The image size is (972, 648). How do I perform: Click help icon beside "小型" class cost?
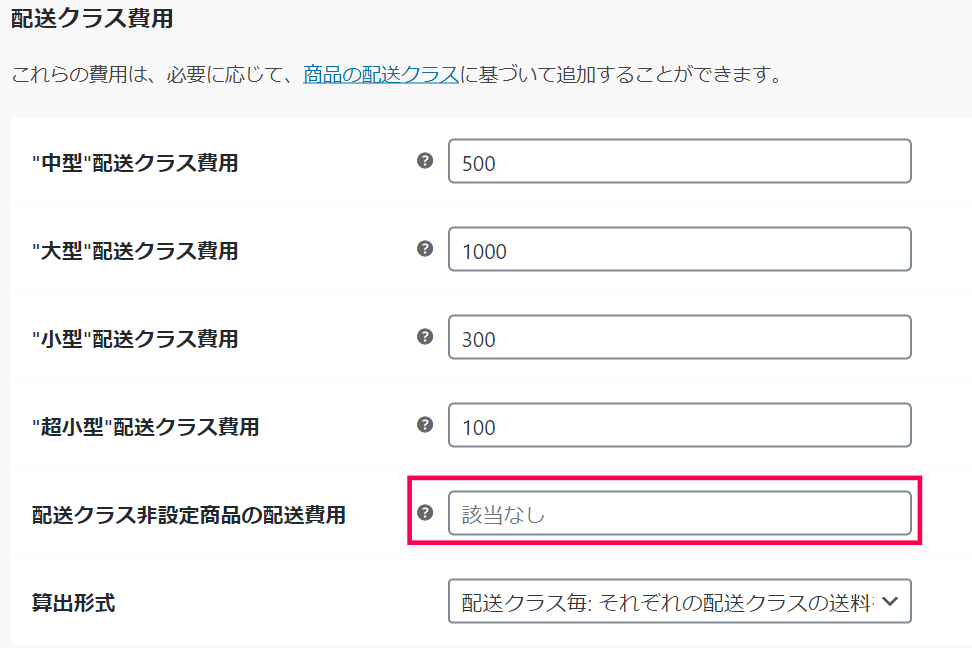425,337
